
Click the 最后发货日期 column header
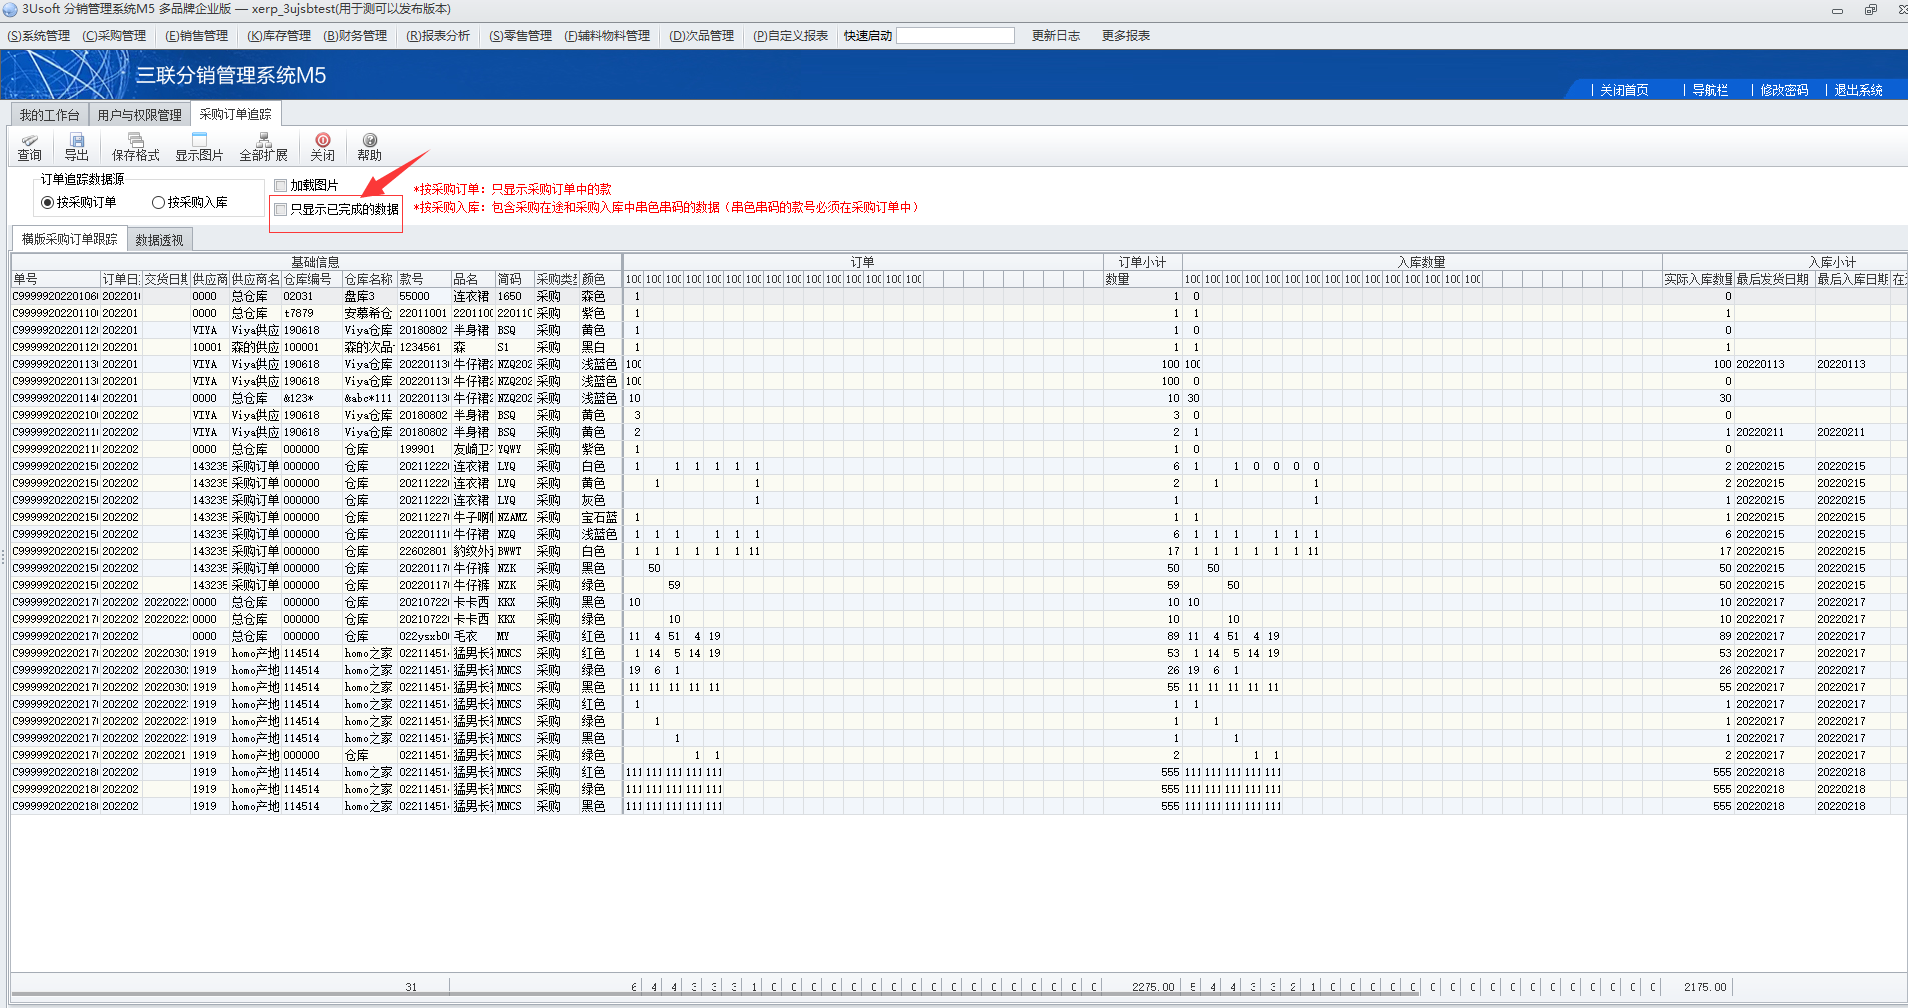[1774, 279]
